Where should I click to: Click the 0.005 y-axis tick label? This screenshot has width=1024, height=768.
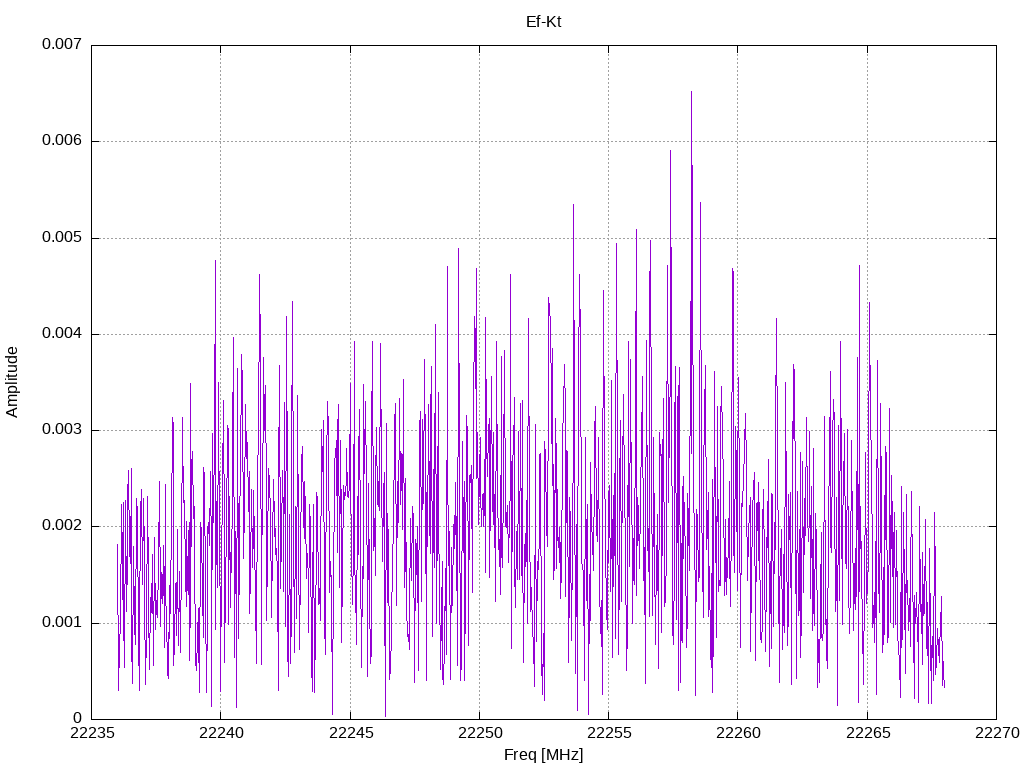point(62,238)
